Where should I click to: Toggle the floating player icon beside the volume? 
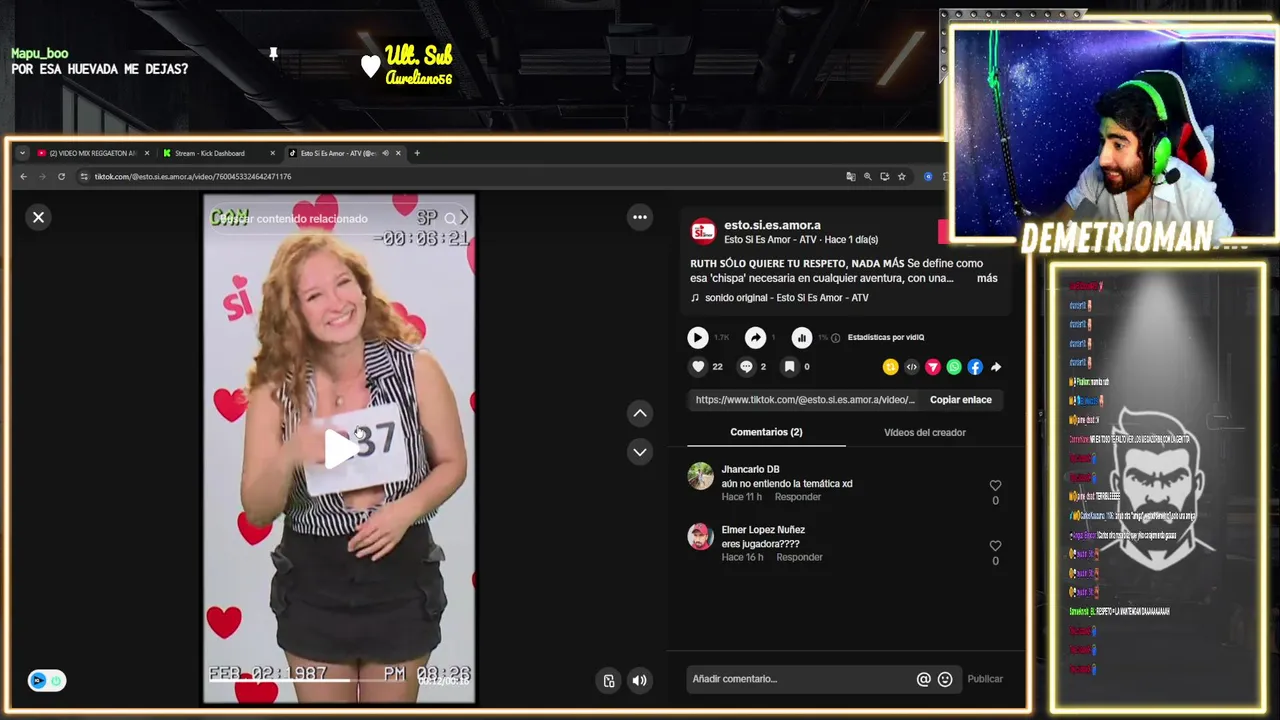click(609, 681)
